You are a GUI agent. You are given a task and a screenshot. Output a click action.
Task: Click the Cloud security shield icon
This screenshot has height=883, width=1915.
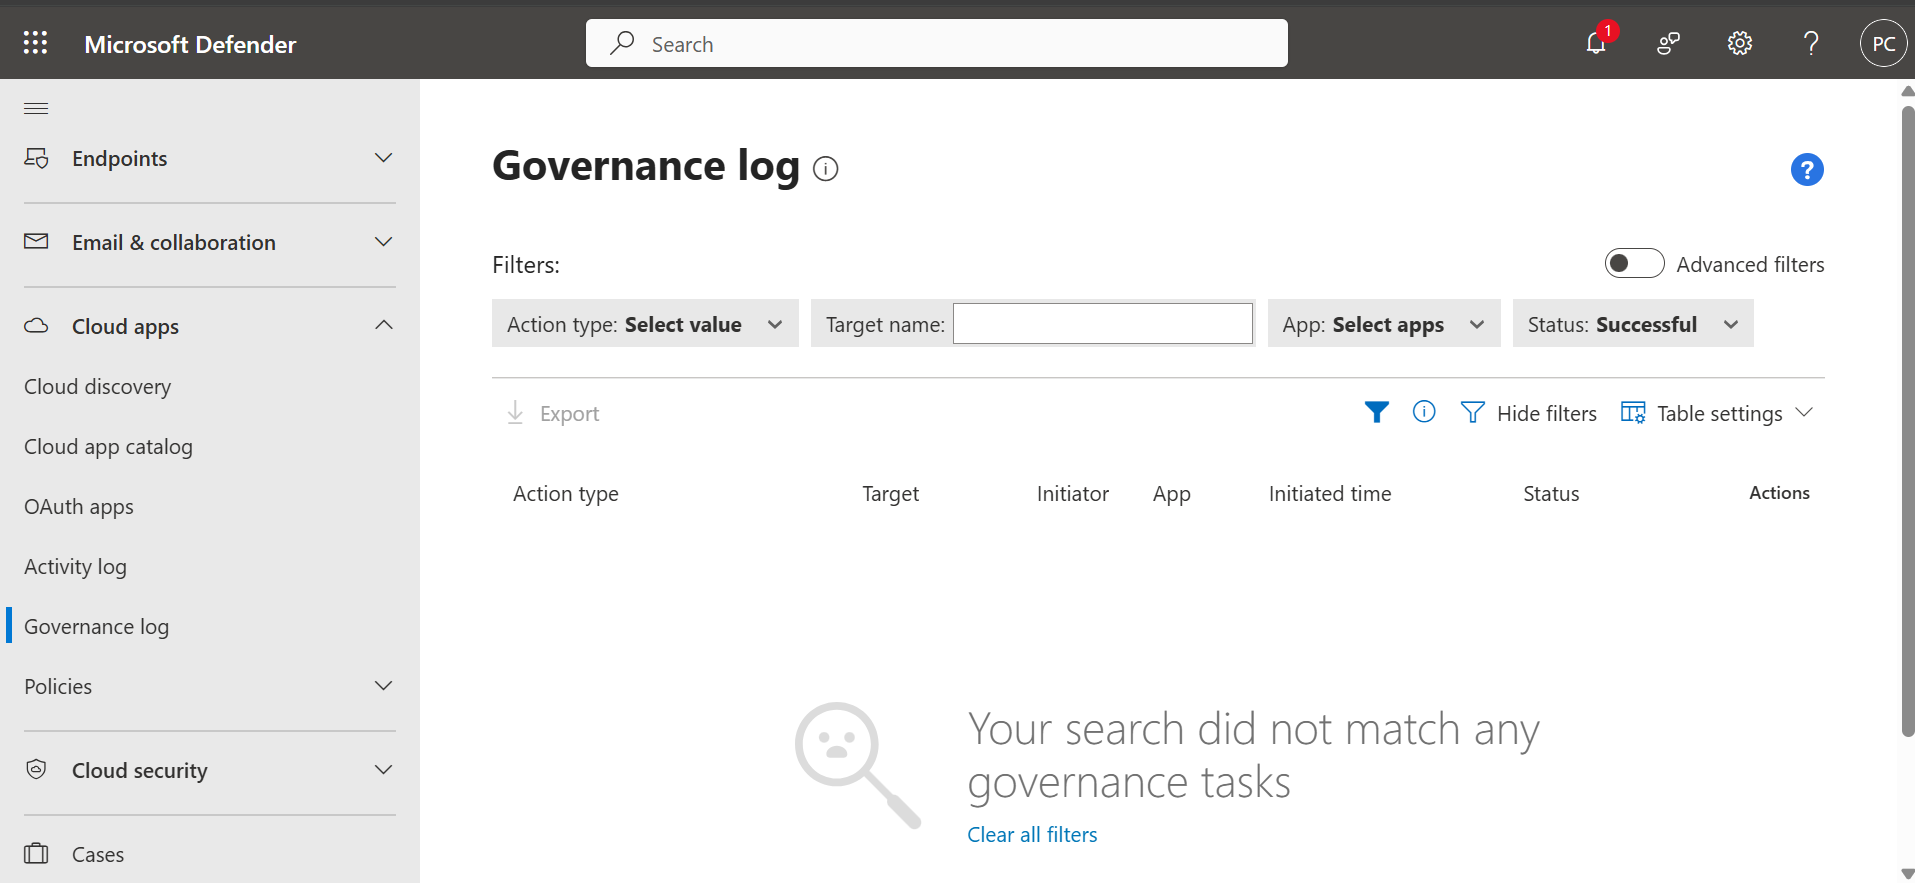point(36,769)
